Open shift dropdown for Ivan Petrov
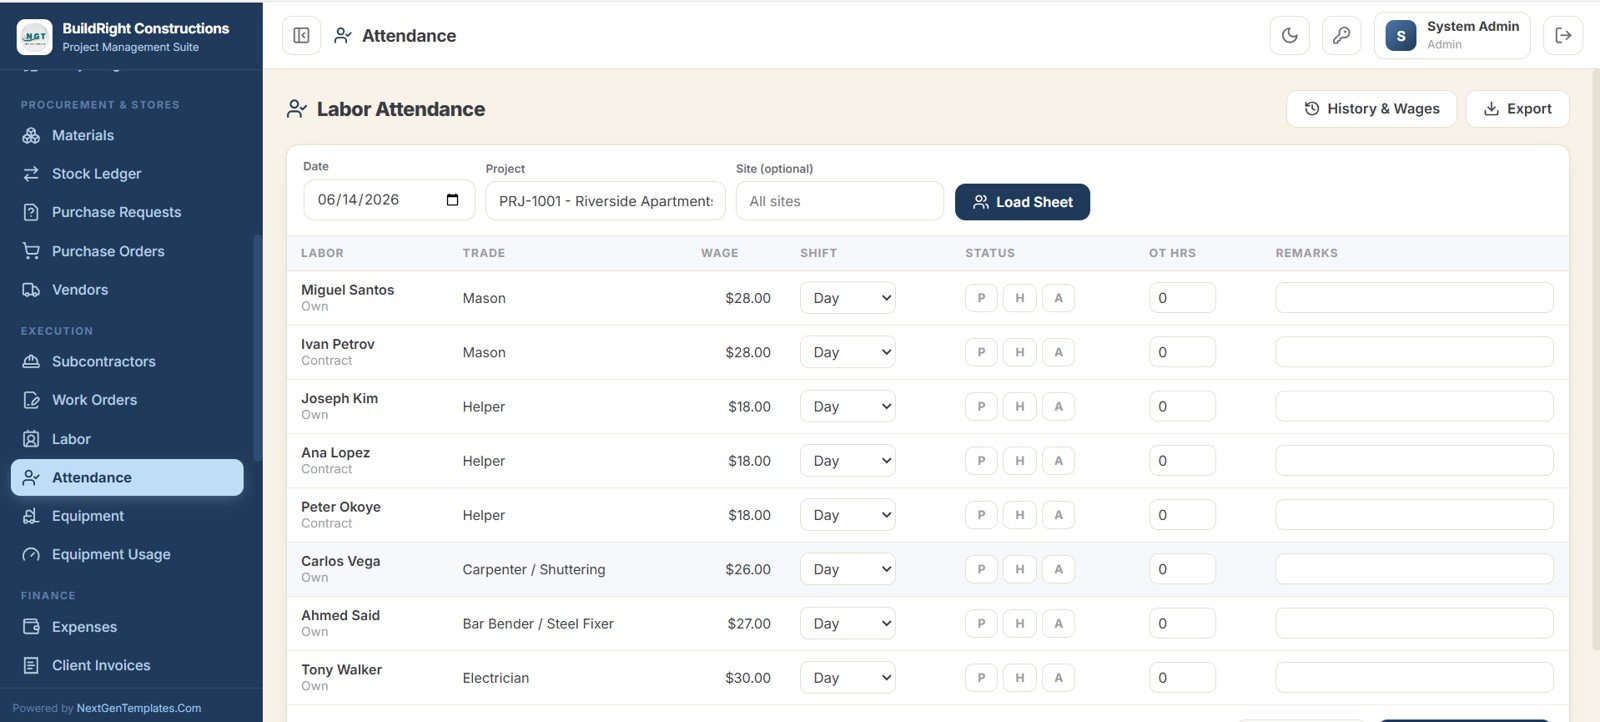Image resolution: width=1600 pixels, height=722 pixels. pyautogui.click(x=848, y=352)
